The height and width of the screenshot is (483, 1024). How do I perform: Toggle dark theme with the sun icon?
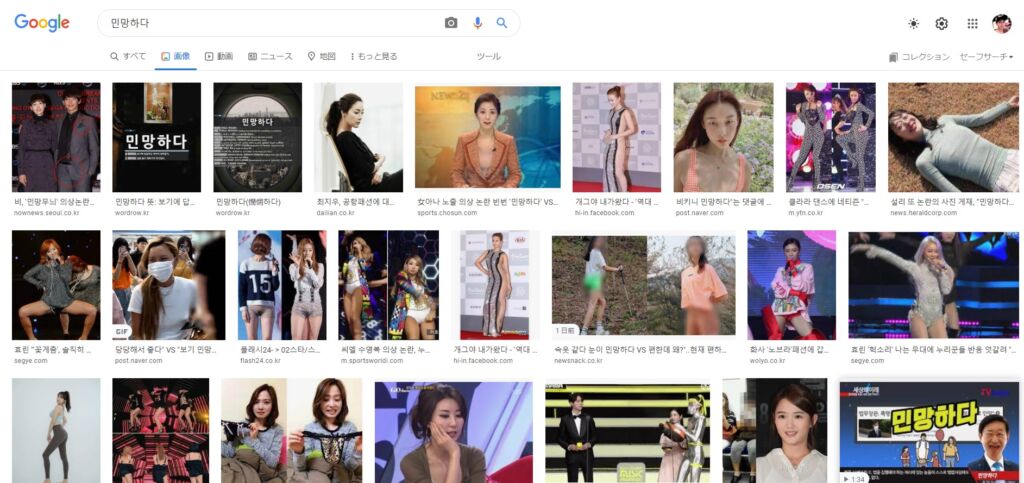tap(913, 24)
